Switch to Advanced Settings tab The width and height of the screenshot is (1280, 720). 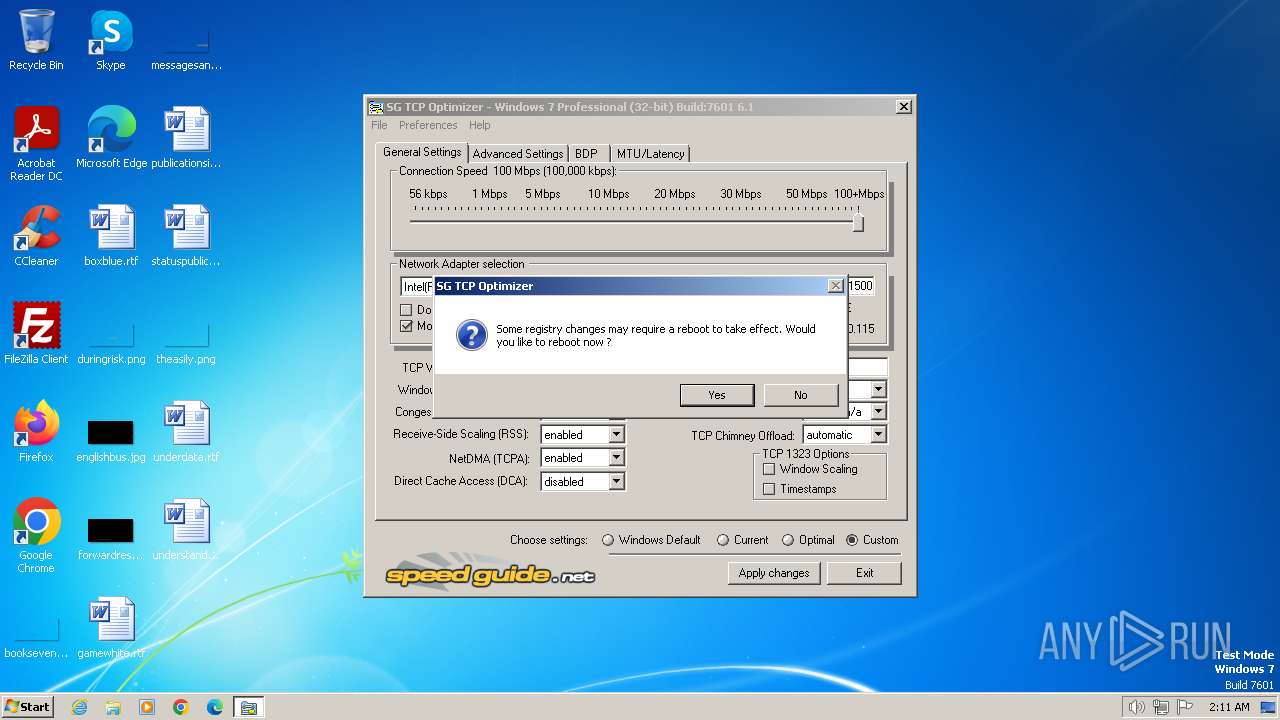click(x=518, y=154)
